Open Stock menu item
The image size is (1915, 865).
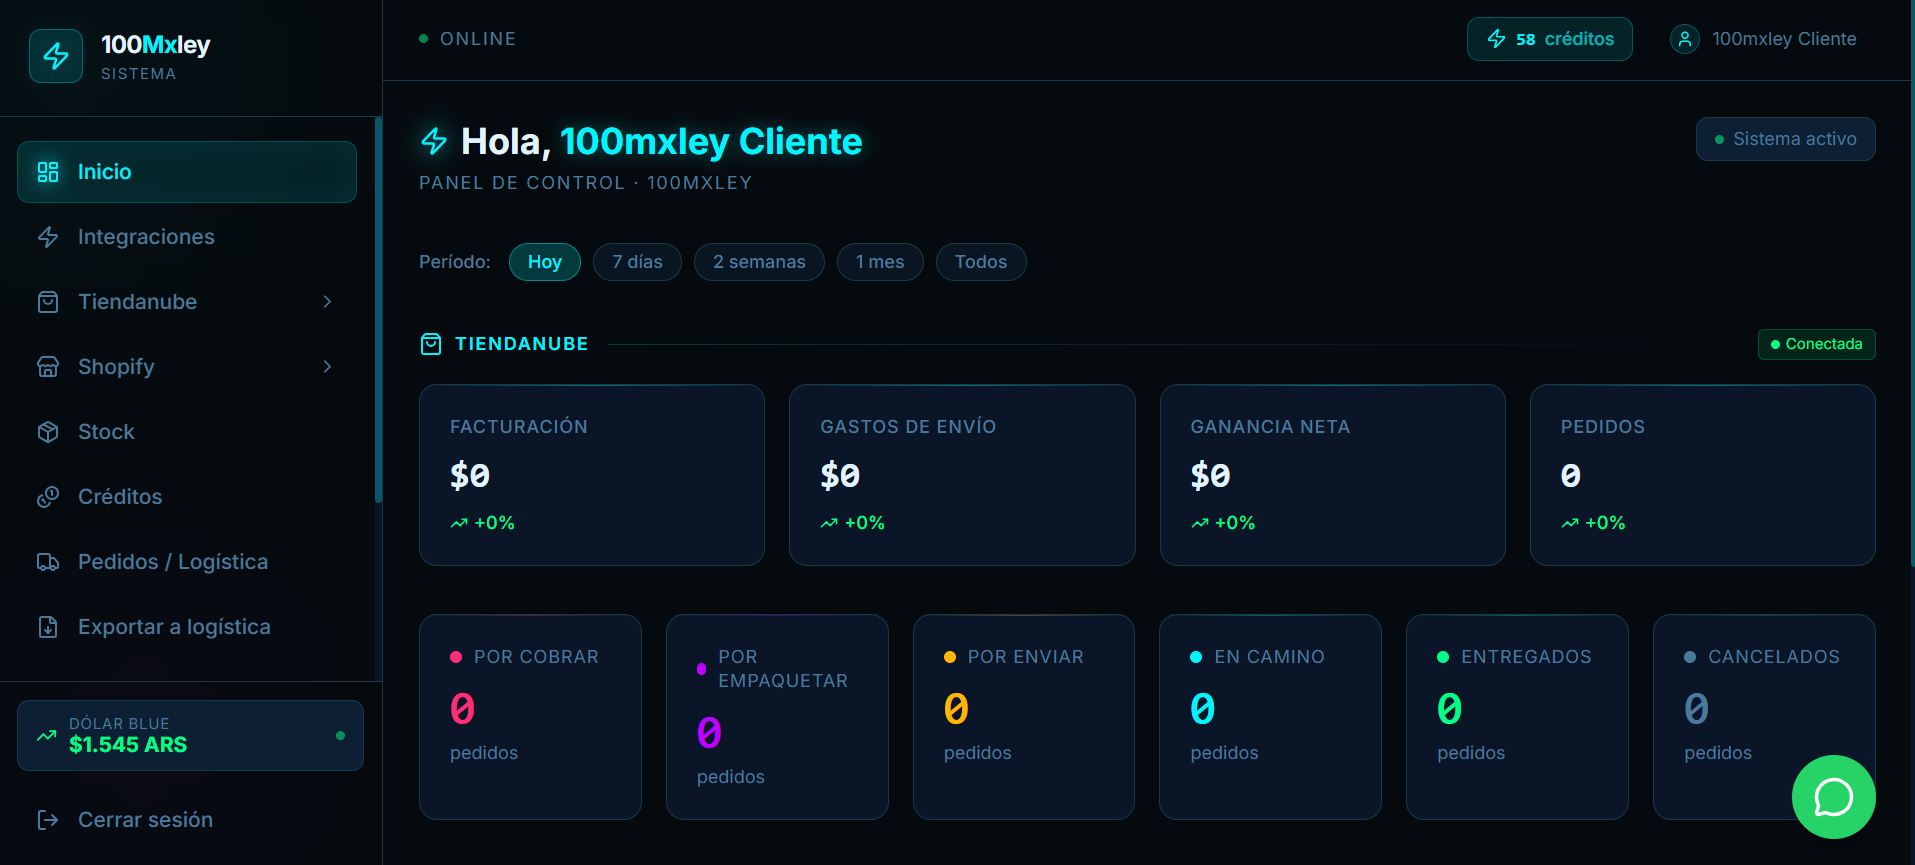pyautogui.click(x=187, y=432)
